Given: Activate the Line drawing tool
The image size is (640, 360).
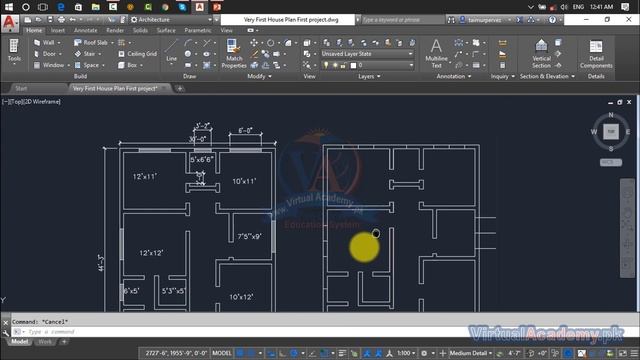Looking at the screenshot, I should point(171,51).
